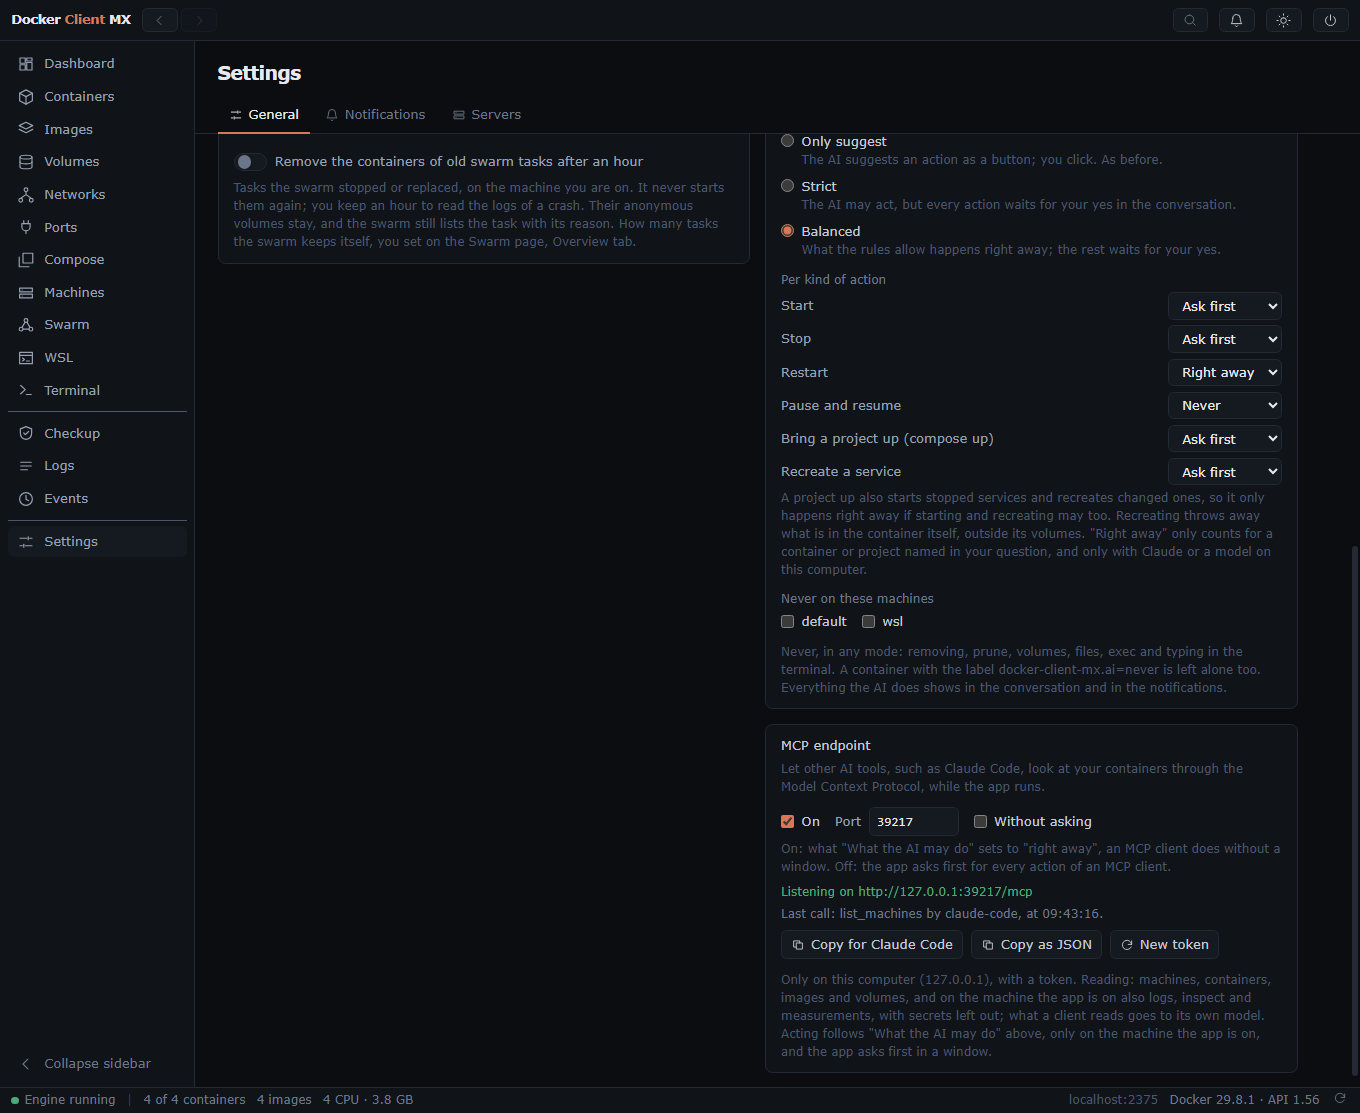This screenshot has height=1113, width=1360.
Task: Open the Stop action dropdown
Action: 1225,339
